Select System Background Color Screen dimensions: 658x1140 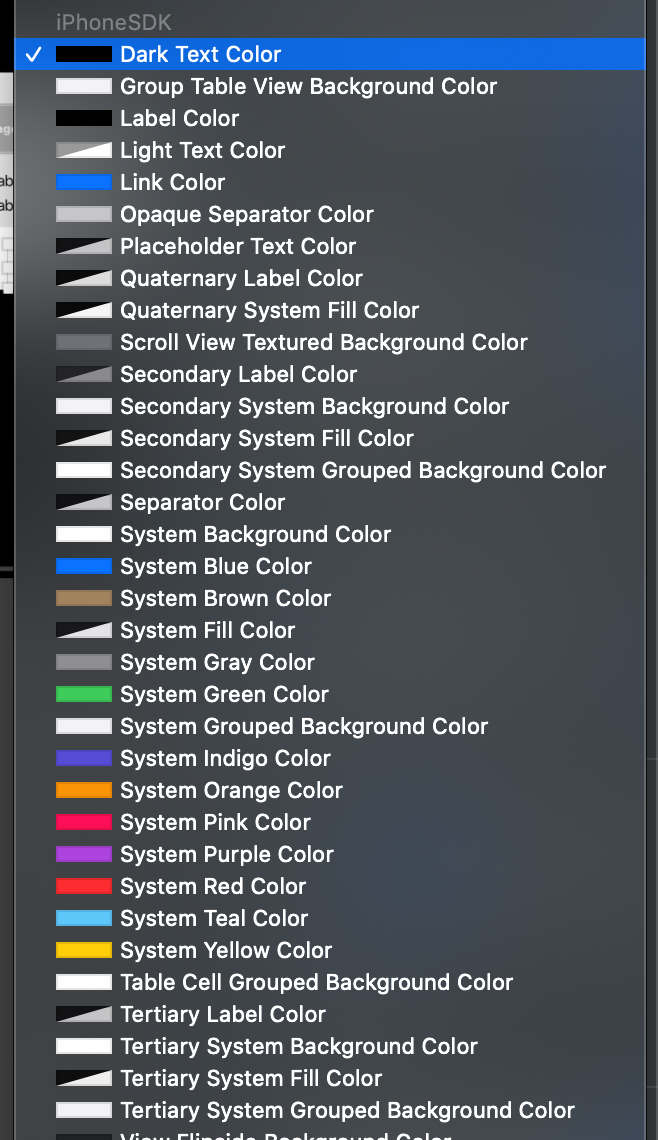click(329, 534)
